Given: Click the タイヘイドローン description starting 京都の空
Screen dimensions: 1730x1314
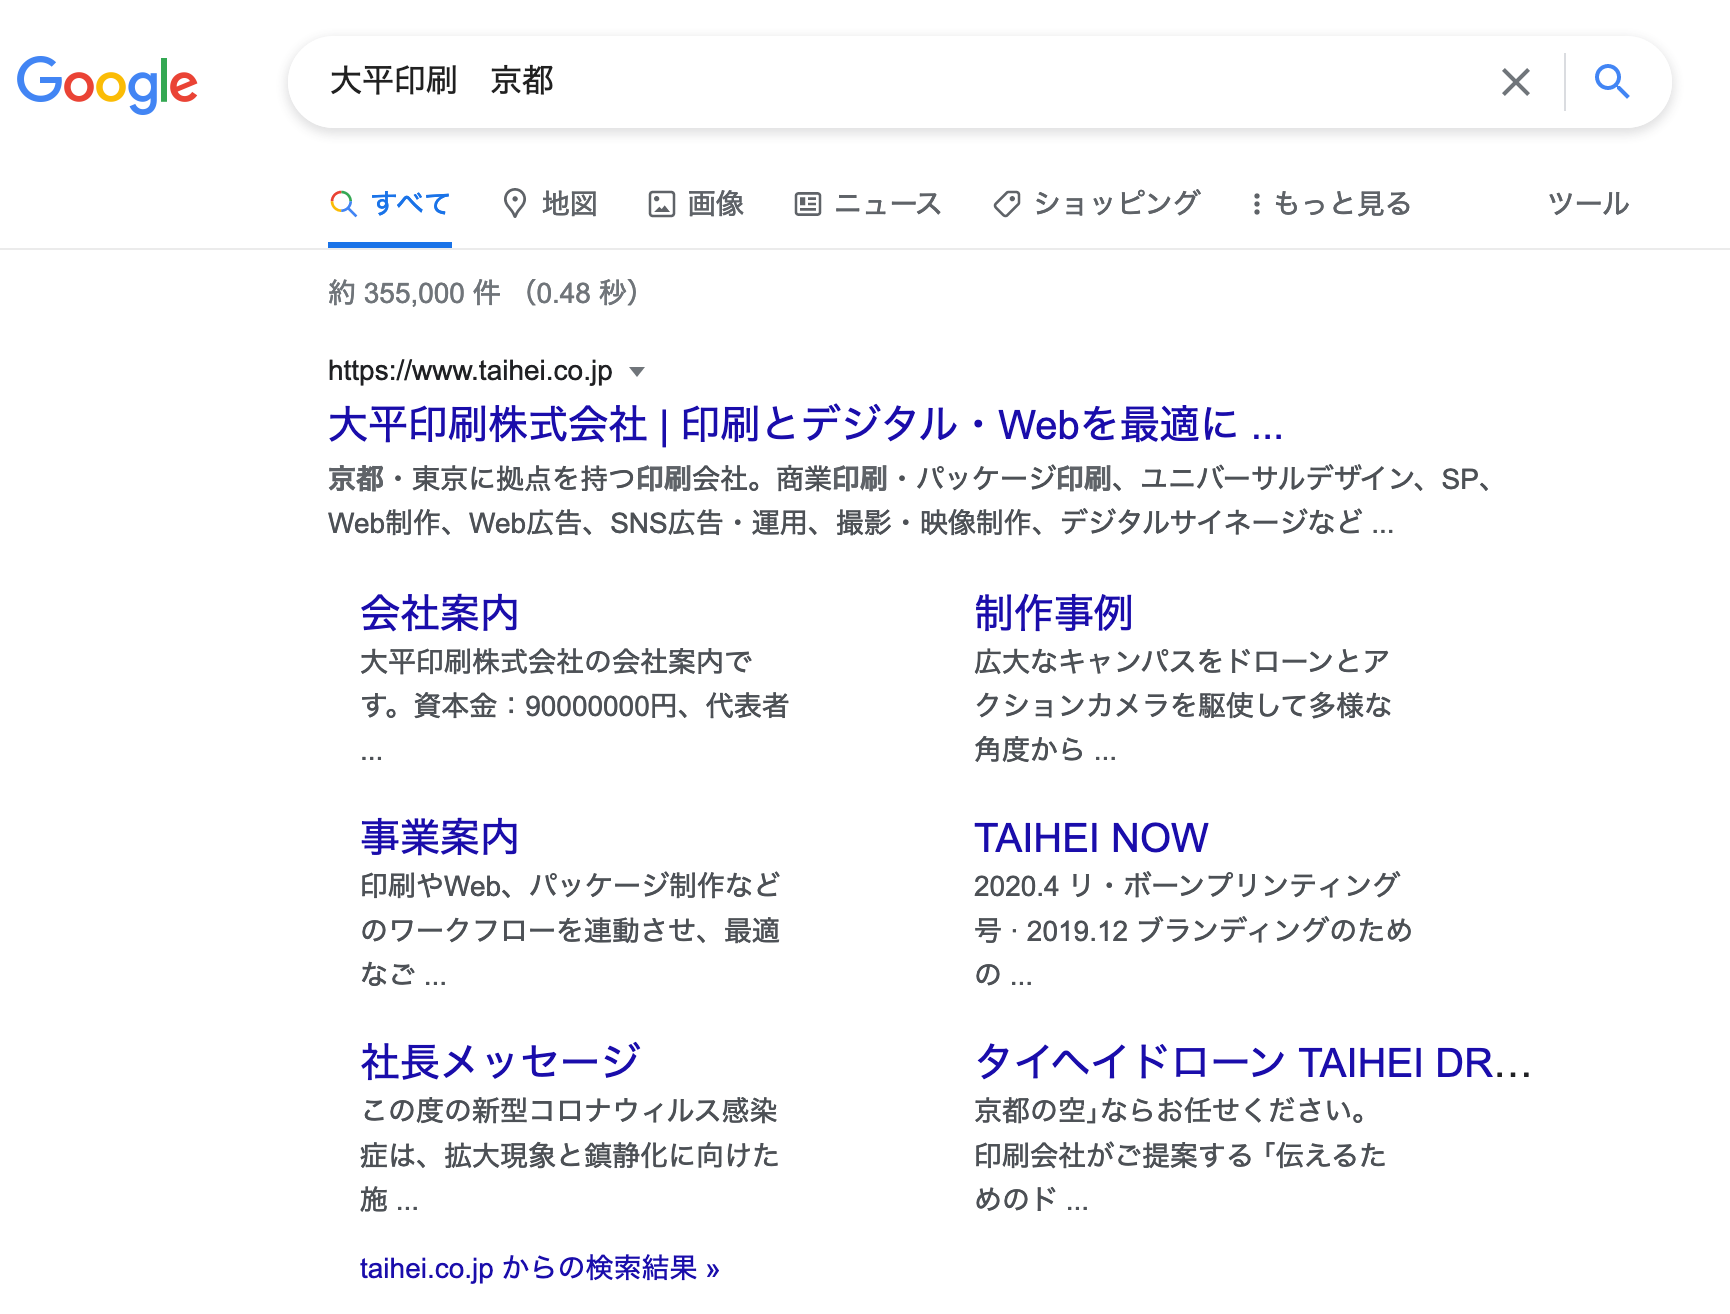Looking at the screenshot, I should (1181, 1155).
